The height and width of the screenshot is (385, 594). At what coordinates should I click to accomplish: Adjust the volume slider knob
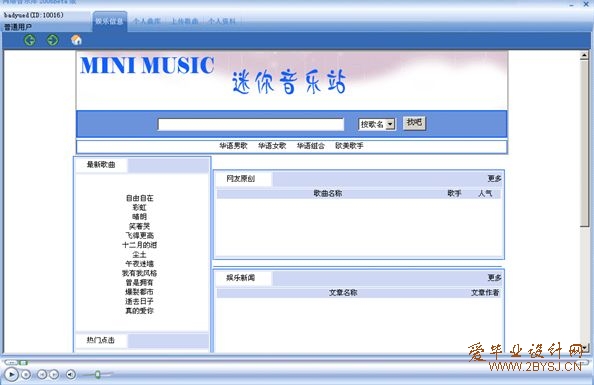click(97, 374)
